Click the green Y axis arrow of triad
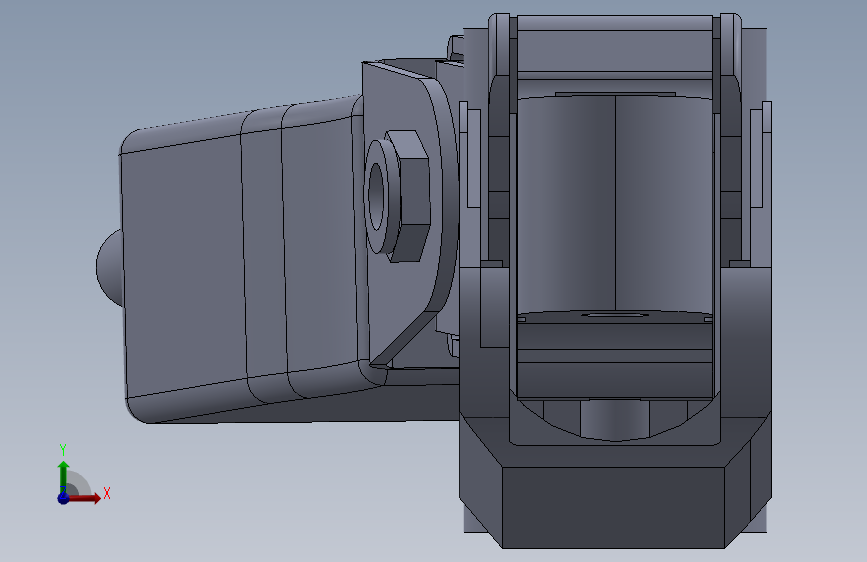This screenshot has height=562, width=867. click(x=64, y=477)
